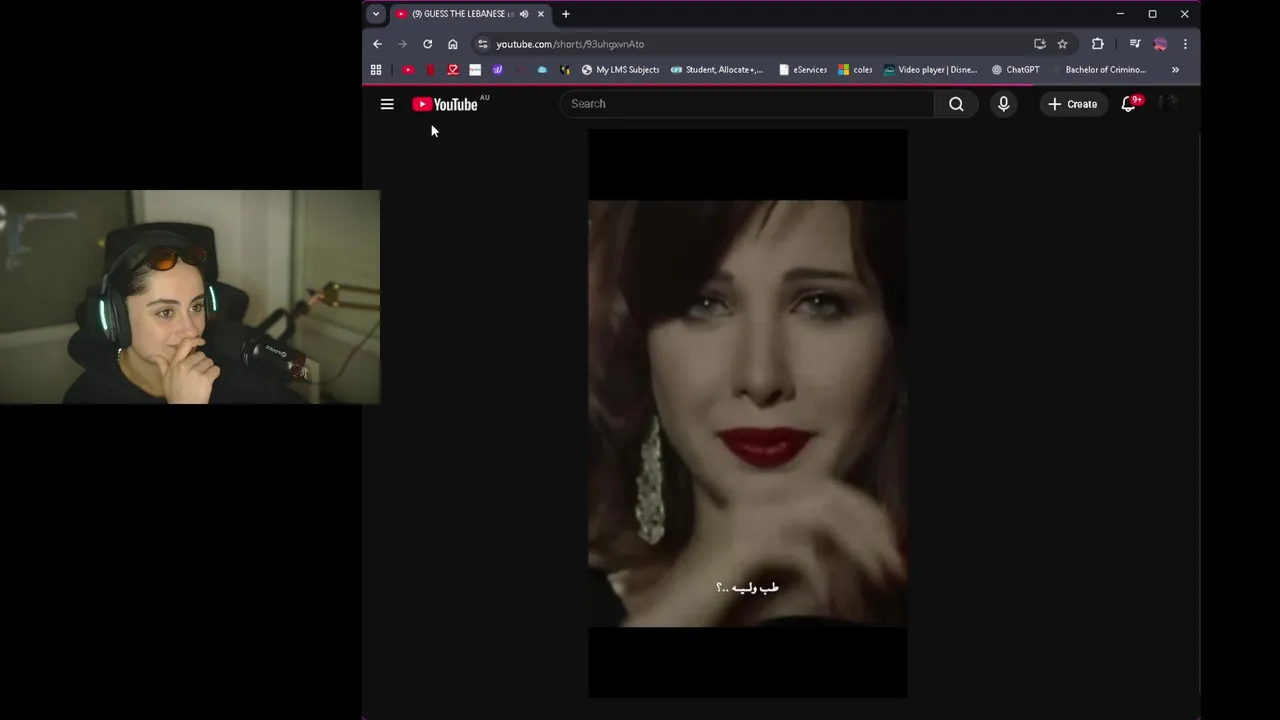Open the YouTube Create menu
The image size is (1280, 720).
[1072, 104]
